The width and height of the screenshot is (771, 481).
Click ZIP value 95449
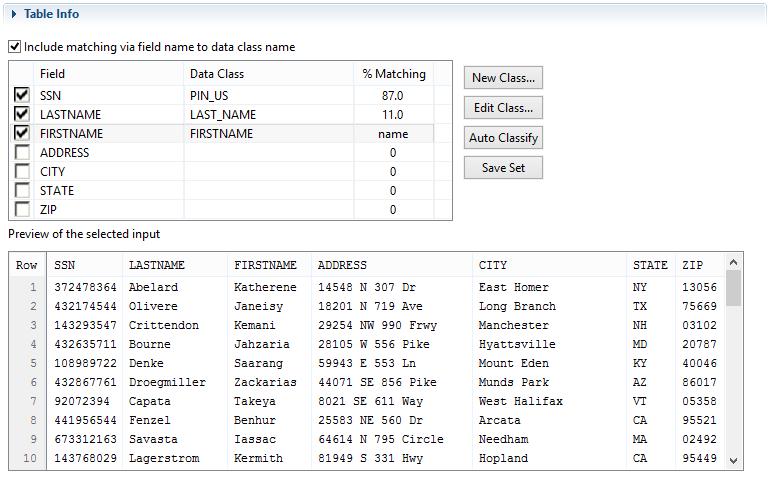pos(699,458)
